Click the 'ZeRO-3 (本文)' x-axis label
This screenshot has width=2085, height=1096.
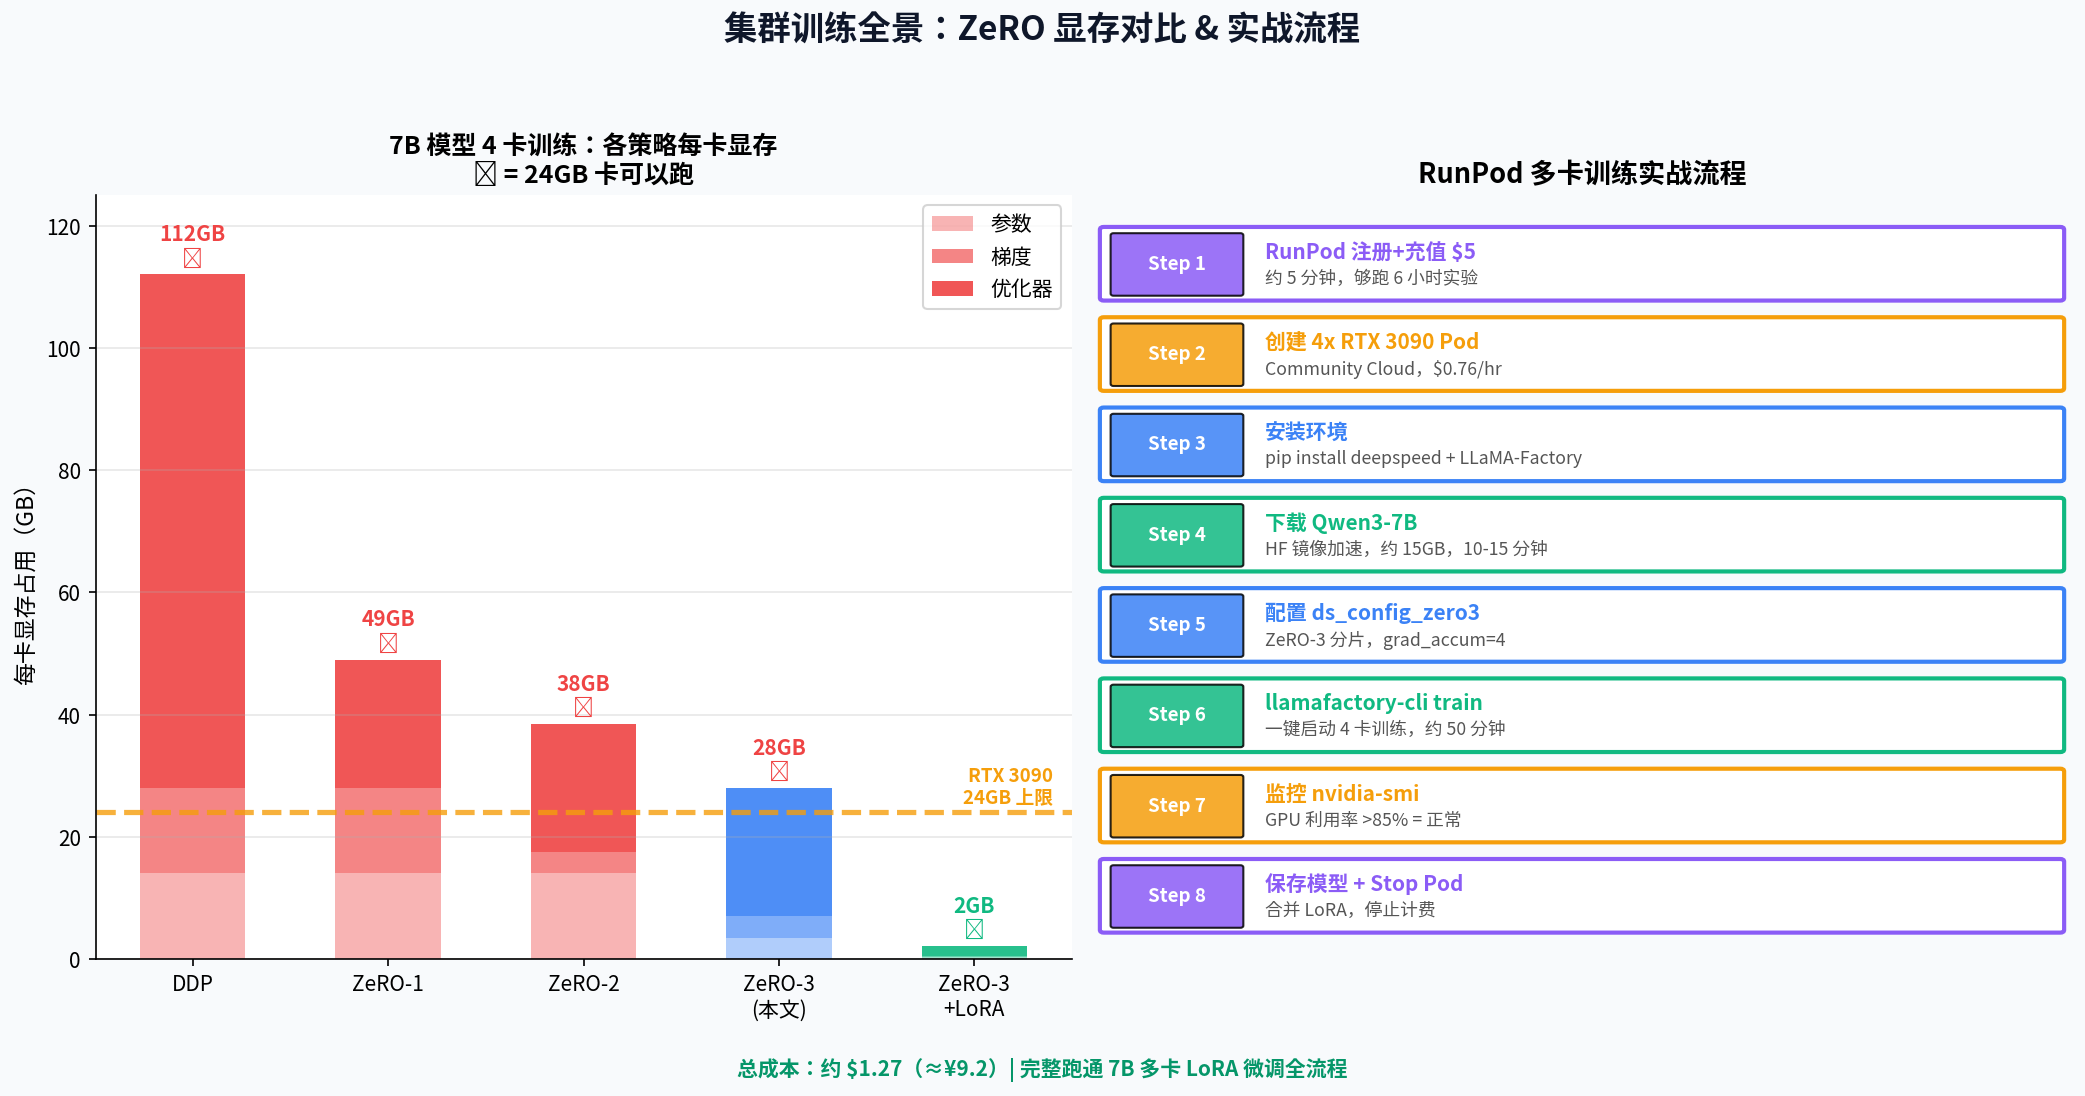pos(779,996)
